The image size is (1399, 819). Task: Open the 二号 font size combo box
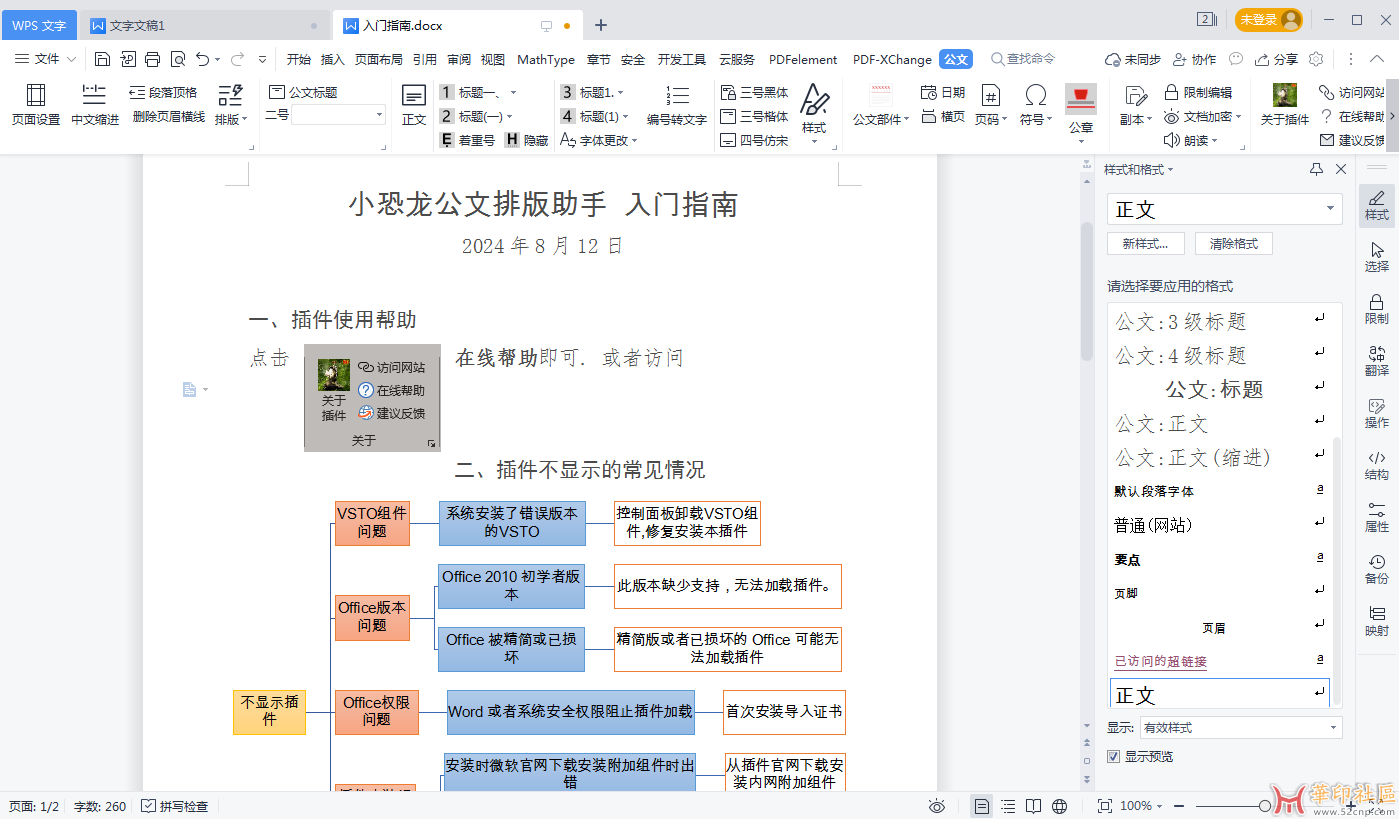click(338, 115)
